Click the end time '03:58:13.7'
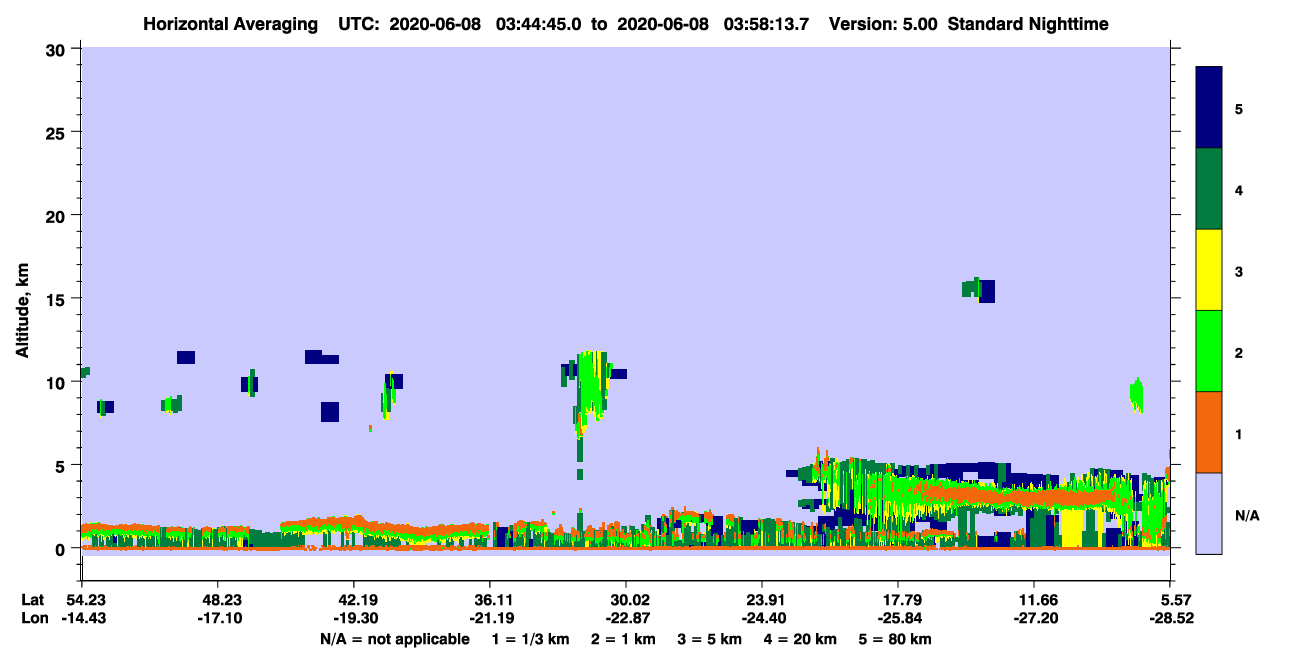 768,24
